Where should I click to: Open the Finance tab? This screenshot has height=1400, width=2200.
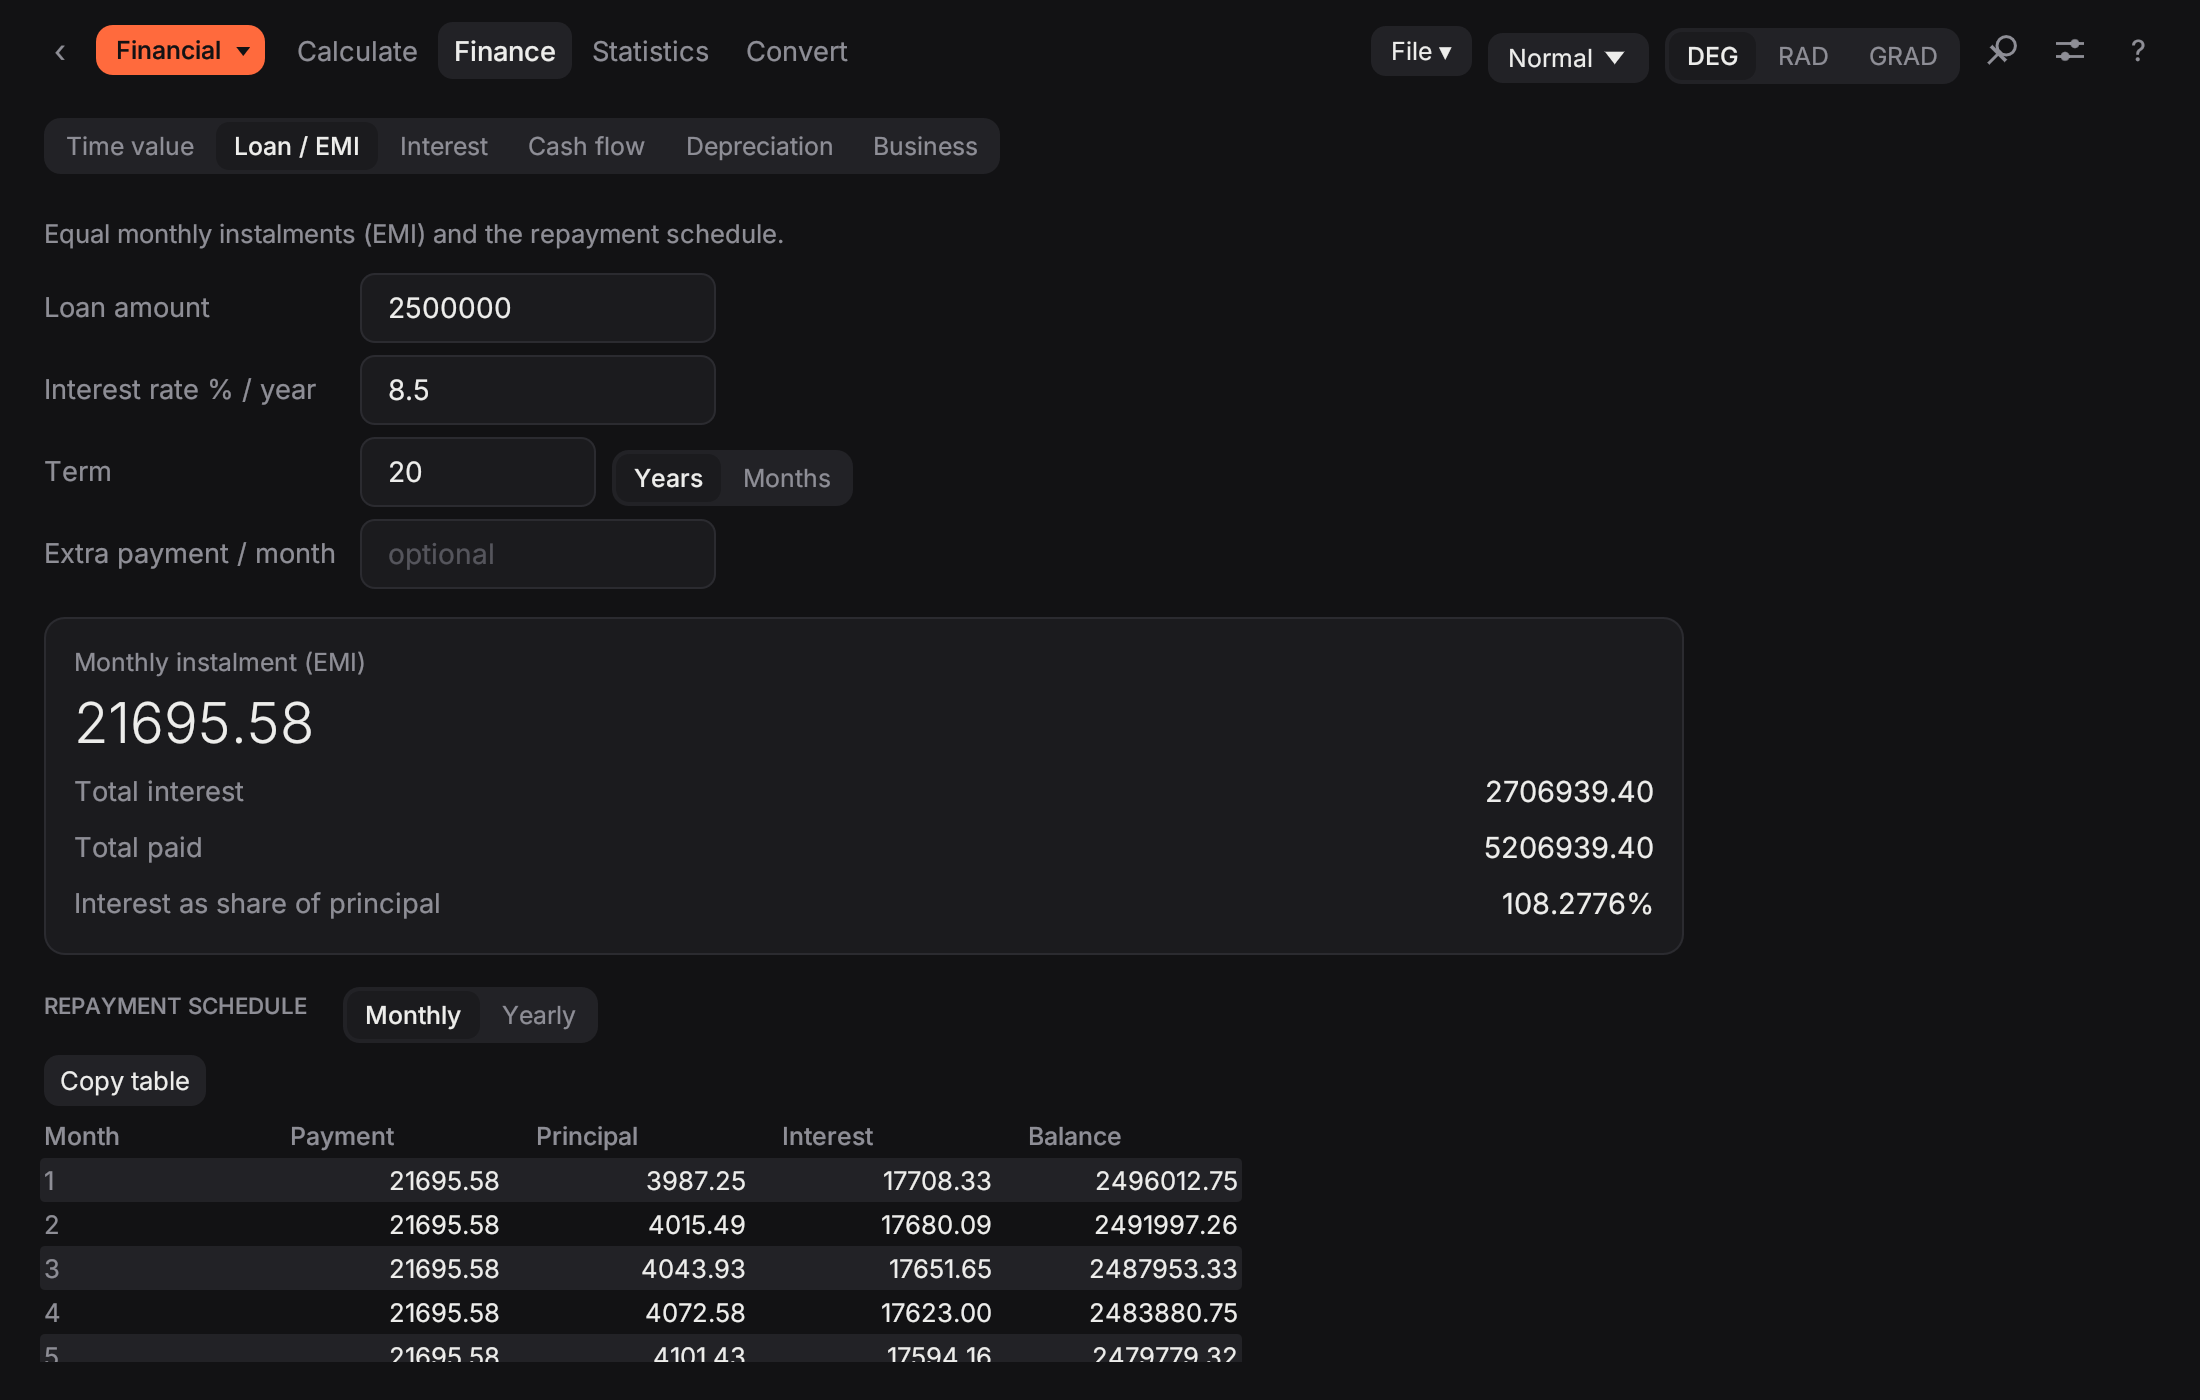[x=505, y=51]
